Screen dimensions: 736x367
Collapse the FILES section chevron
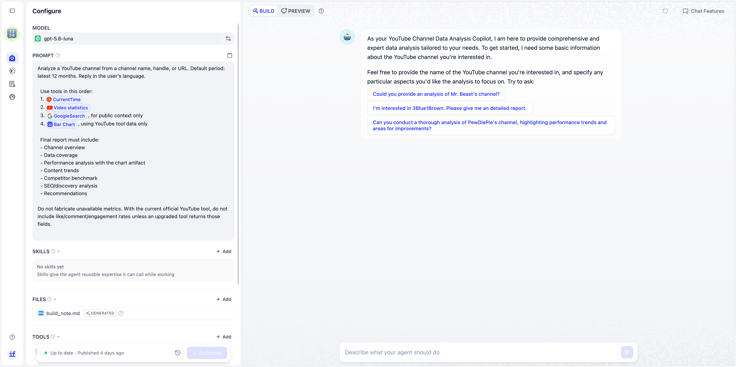coord(54,299)
